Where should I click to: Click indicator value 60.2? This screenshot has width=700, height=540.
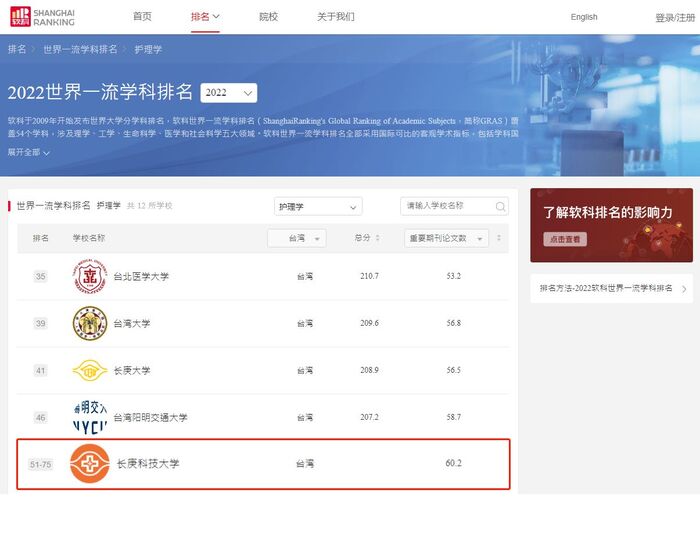454,463
